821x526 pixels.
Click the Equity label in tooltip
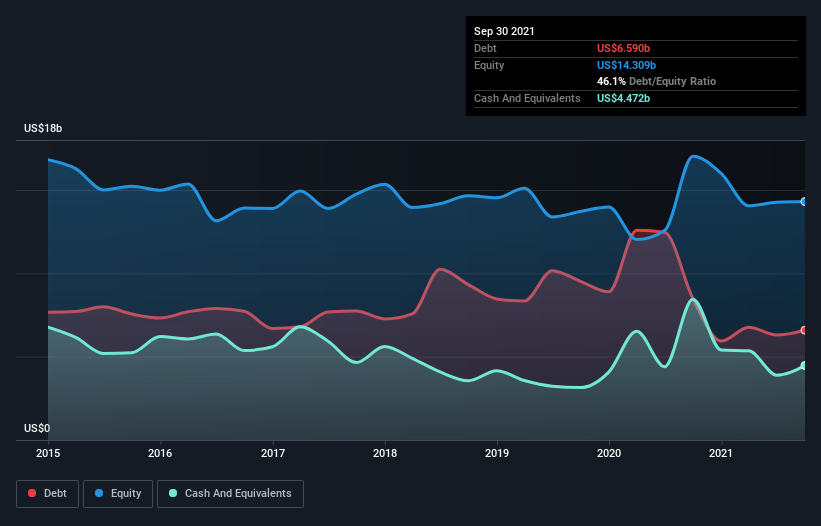point(489,65)
